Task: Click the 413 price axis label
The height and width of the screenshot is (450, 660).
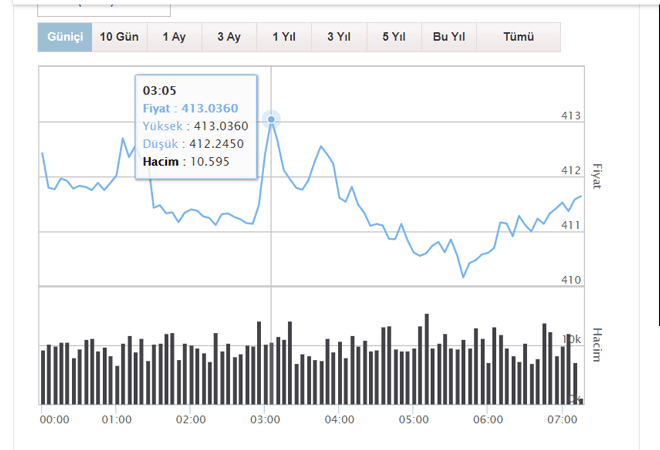Action: tap(571, 117)
